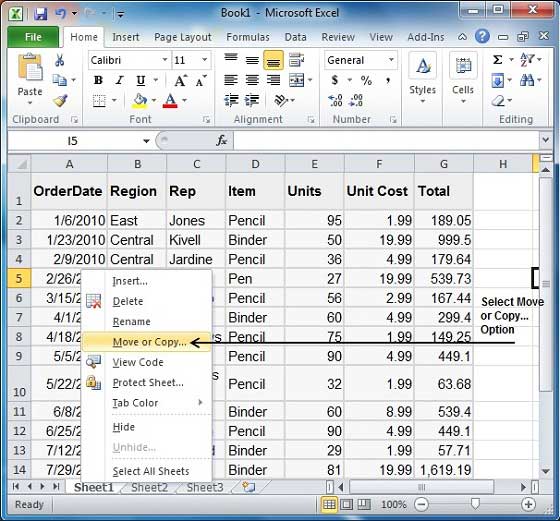Viewport: 560px width, 521px height.
Task: Apply Percent Style format
Action: [x=366, y=80]
